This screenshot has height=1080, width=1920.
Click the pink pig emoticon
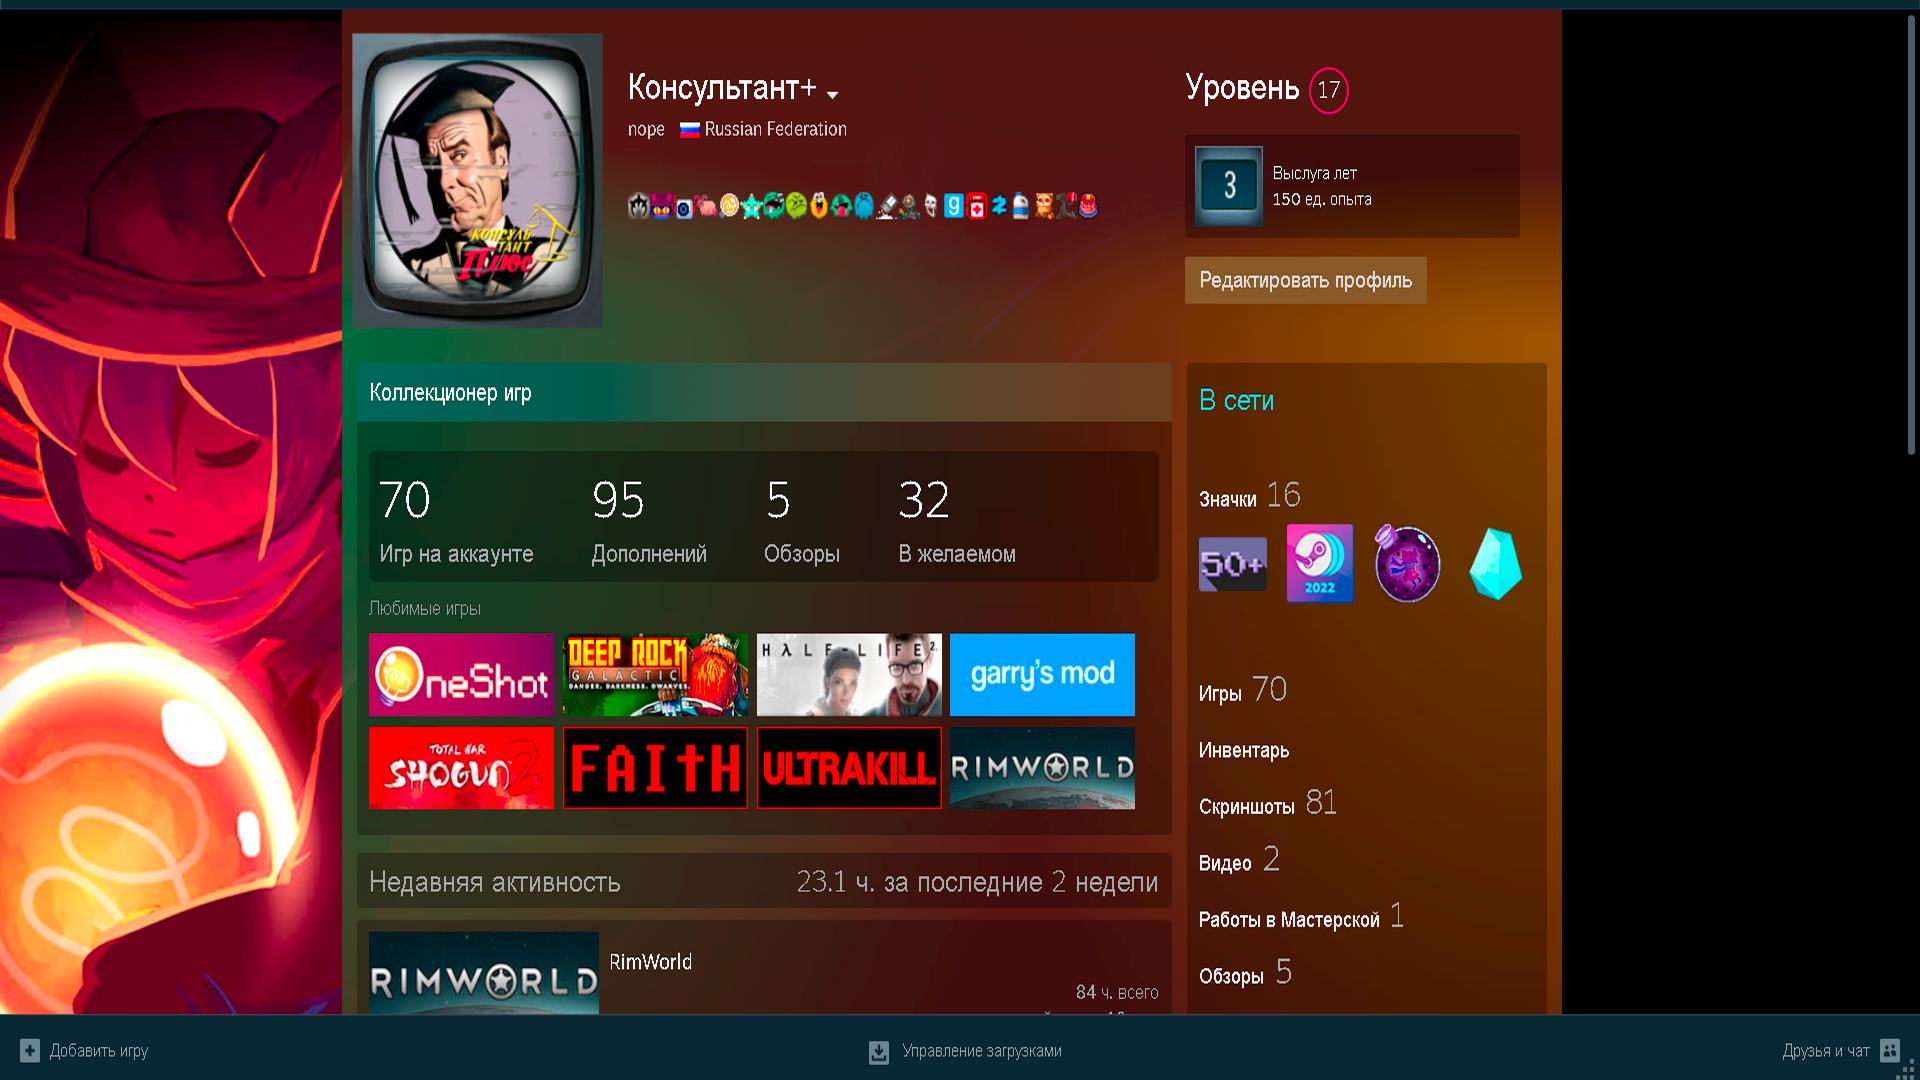point(707,206)
